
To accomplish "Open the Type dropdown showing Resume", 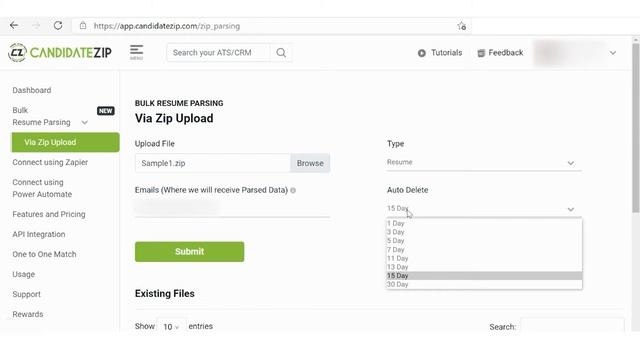I will point(484,162).
